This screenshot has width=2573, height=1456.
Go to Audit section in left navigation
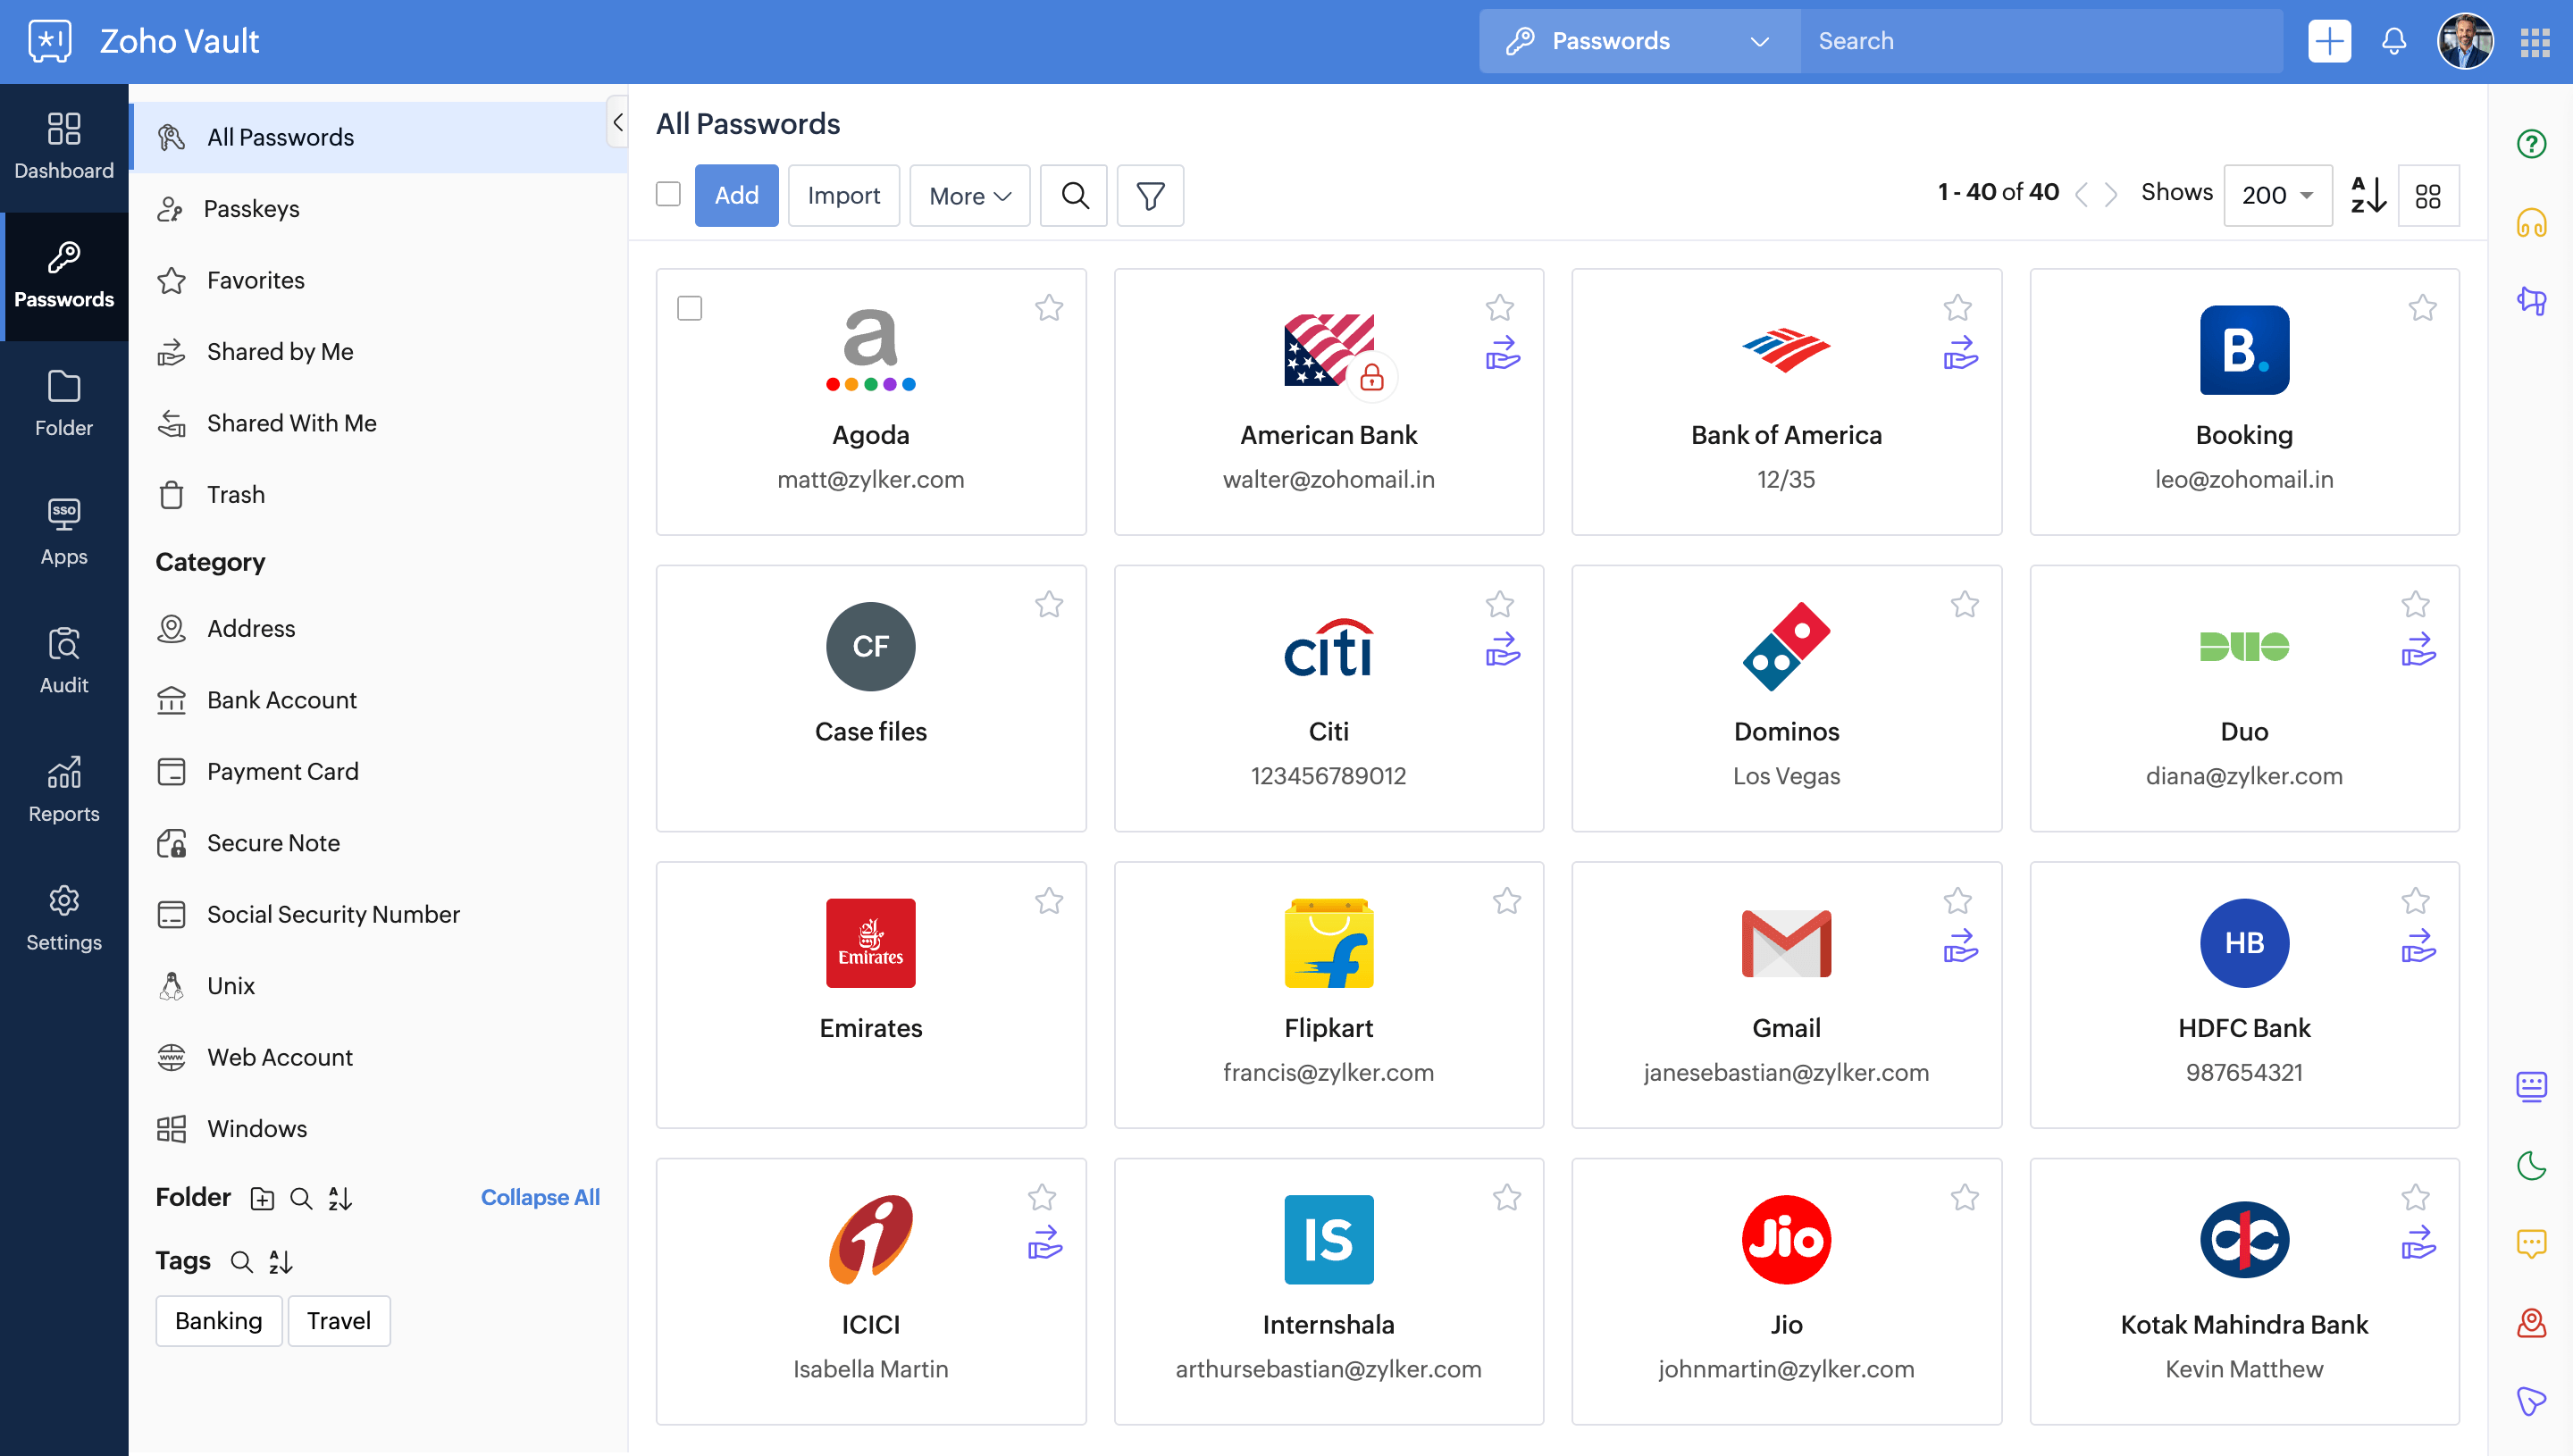(64, 660)
